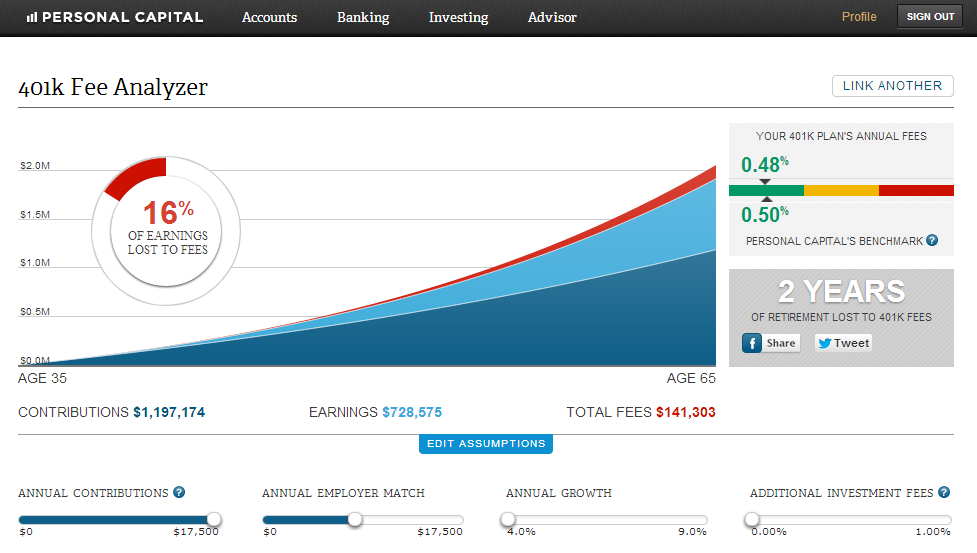Click the $2.0M axis label
The width and height of the screenshot is (977, 553).
pos(35,166)
